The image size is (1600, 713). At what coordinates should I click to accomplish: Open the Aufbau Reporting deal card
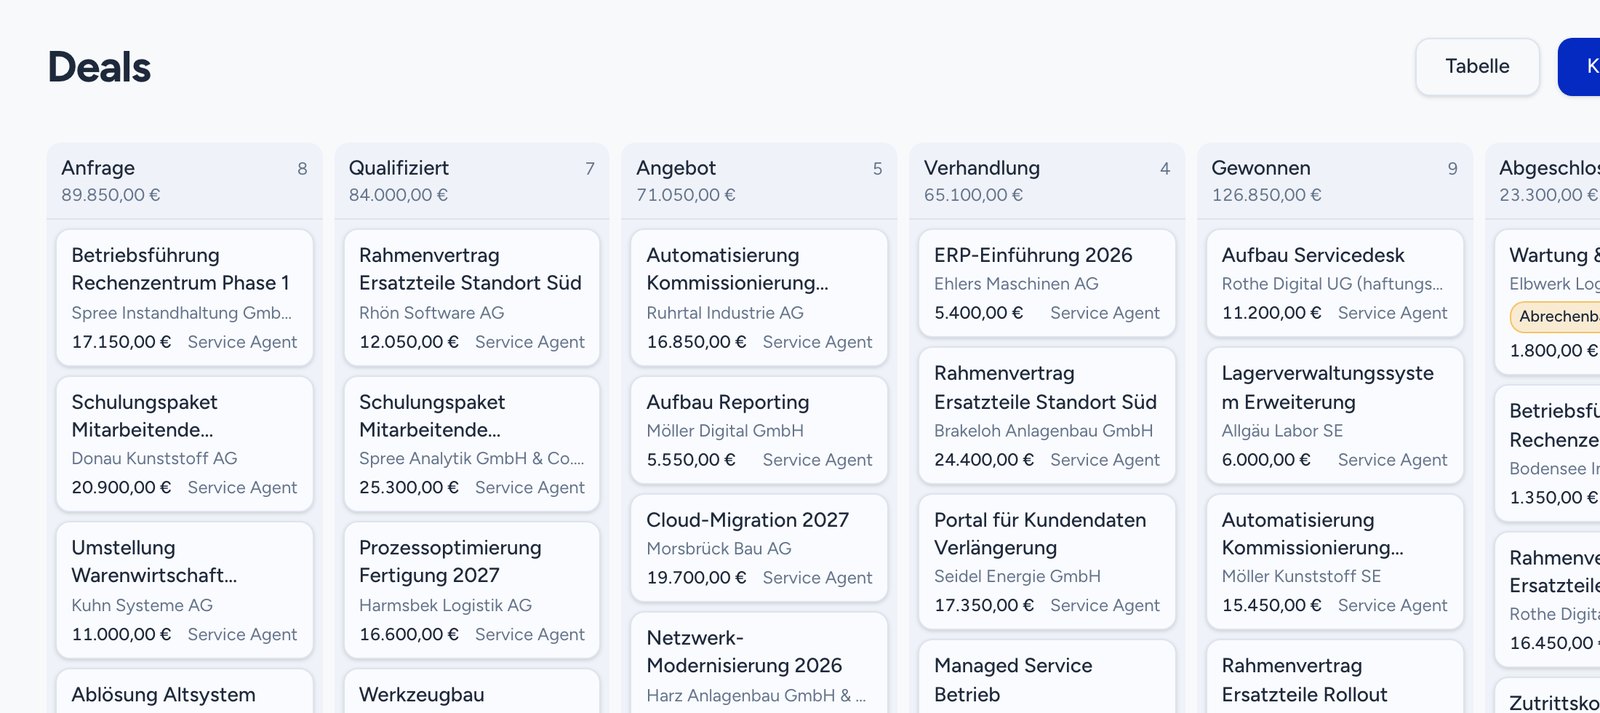[759, 430]
